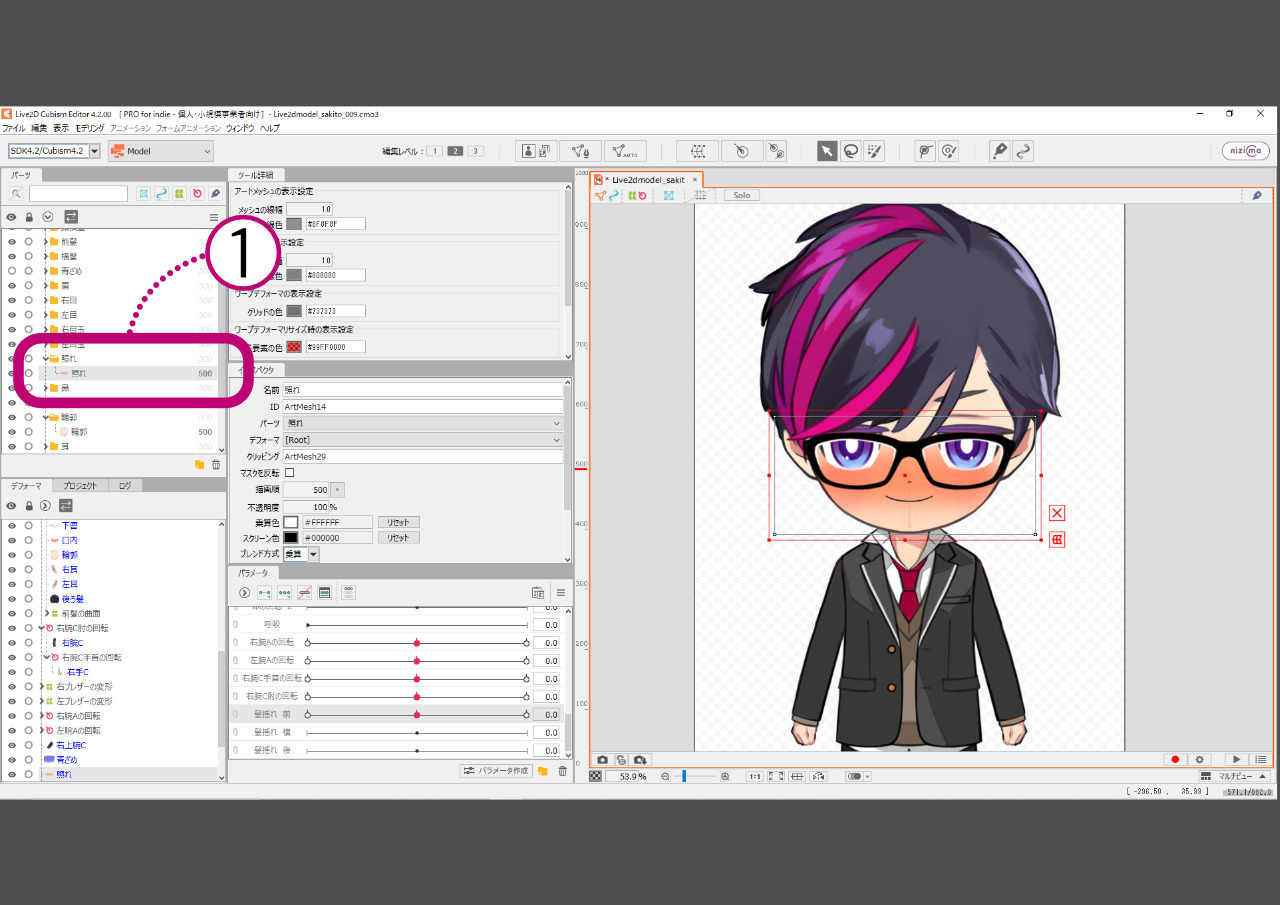Toggle visibility of 前髪 parts folder
The width and height of the screenshot is (1280, 905).
pyautogui.click(x=12, y=241)
